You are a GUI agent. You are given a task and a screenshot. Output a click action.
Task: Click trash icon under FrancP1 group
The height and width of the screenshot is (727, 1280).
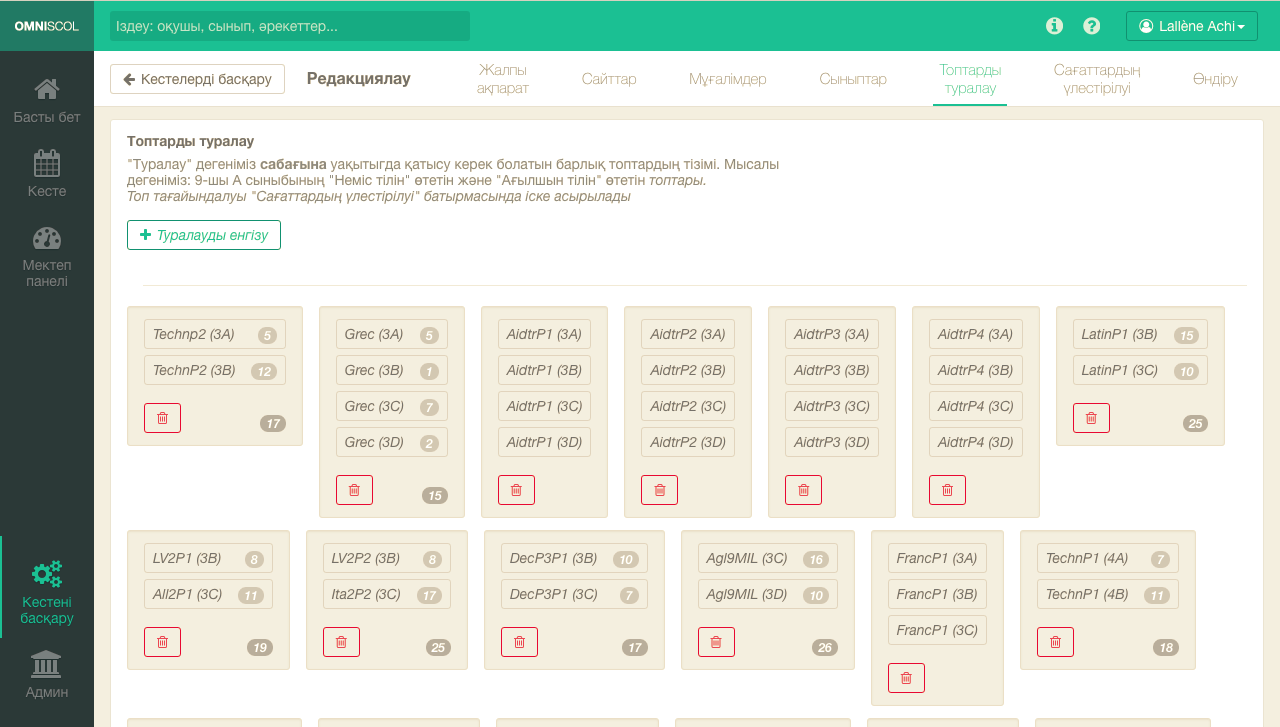click(x=906, y=678)
